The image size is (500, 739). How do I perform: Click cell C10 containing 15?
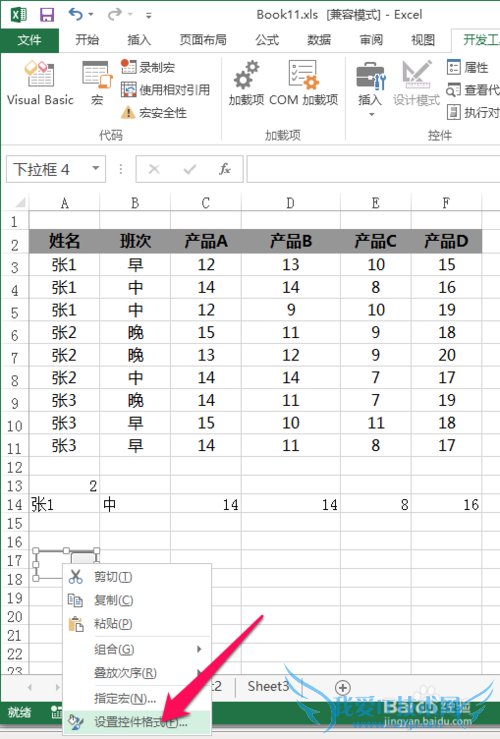[205, 423]
